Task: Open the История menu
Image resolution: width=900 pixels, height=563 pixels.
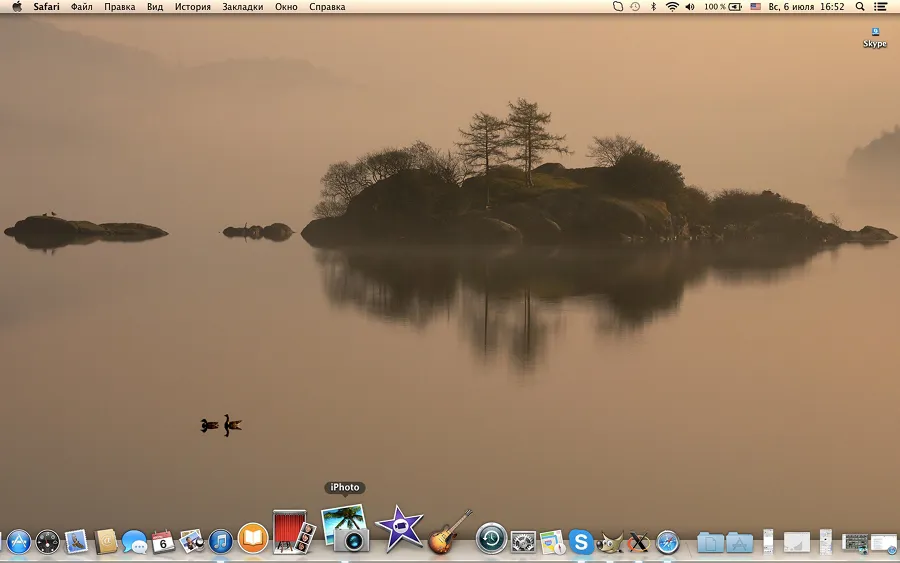Action: [x=192, y=7]
